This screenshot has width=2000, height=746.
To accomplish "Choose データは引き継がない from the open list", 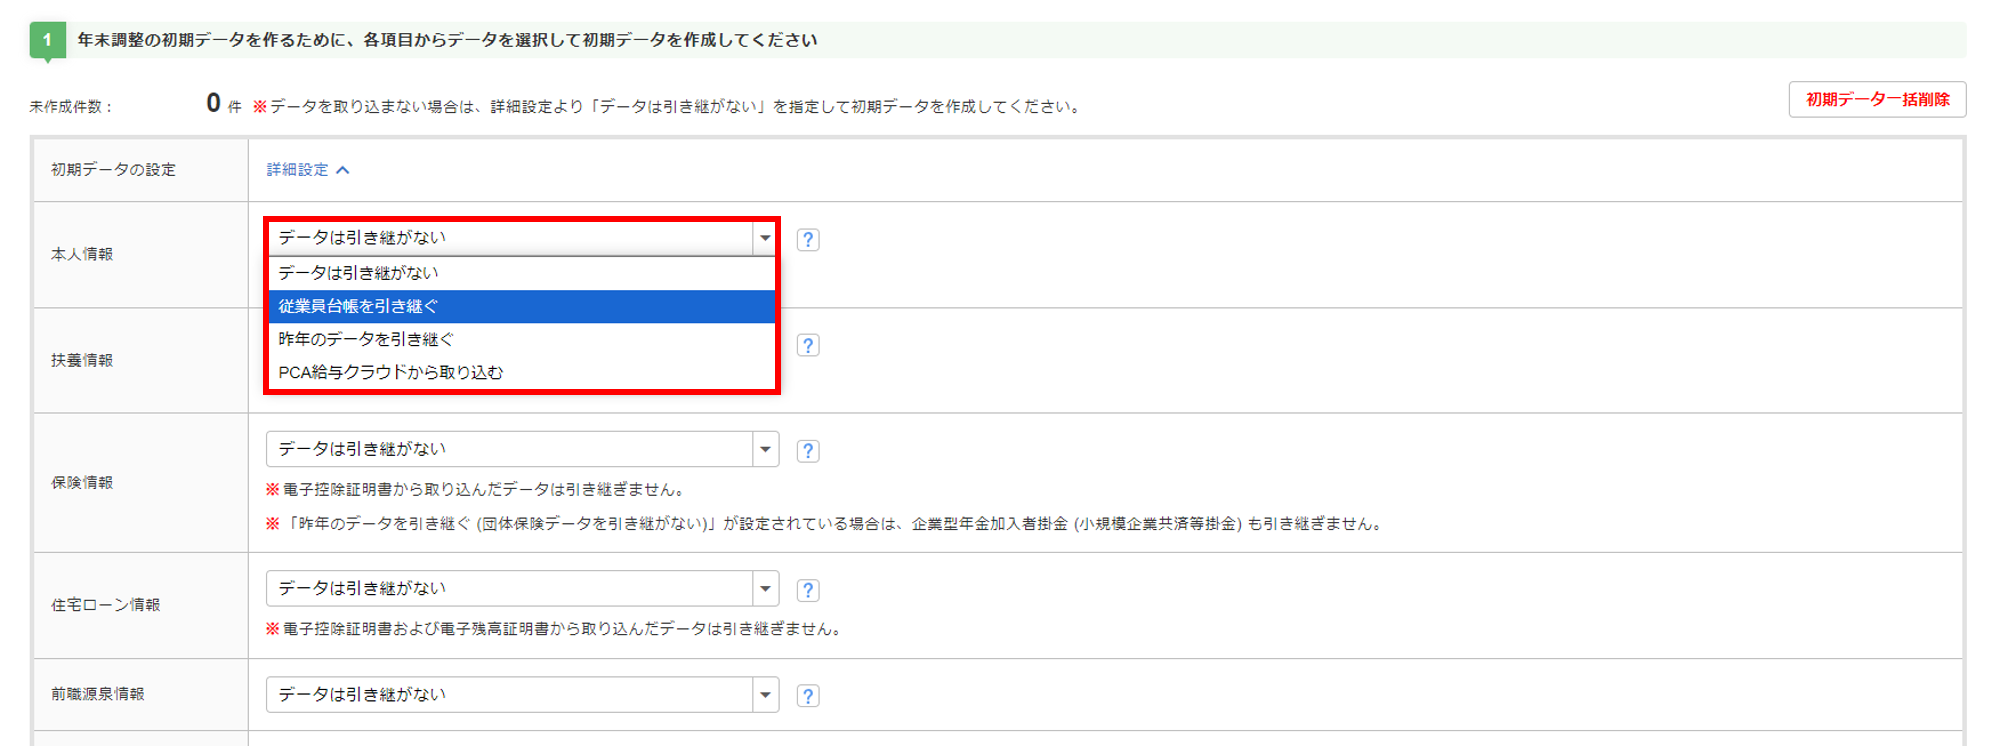I will [358, 273].
